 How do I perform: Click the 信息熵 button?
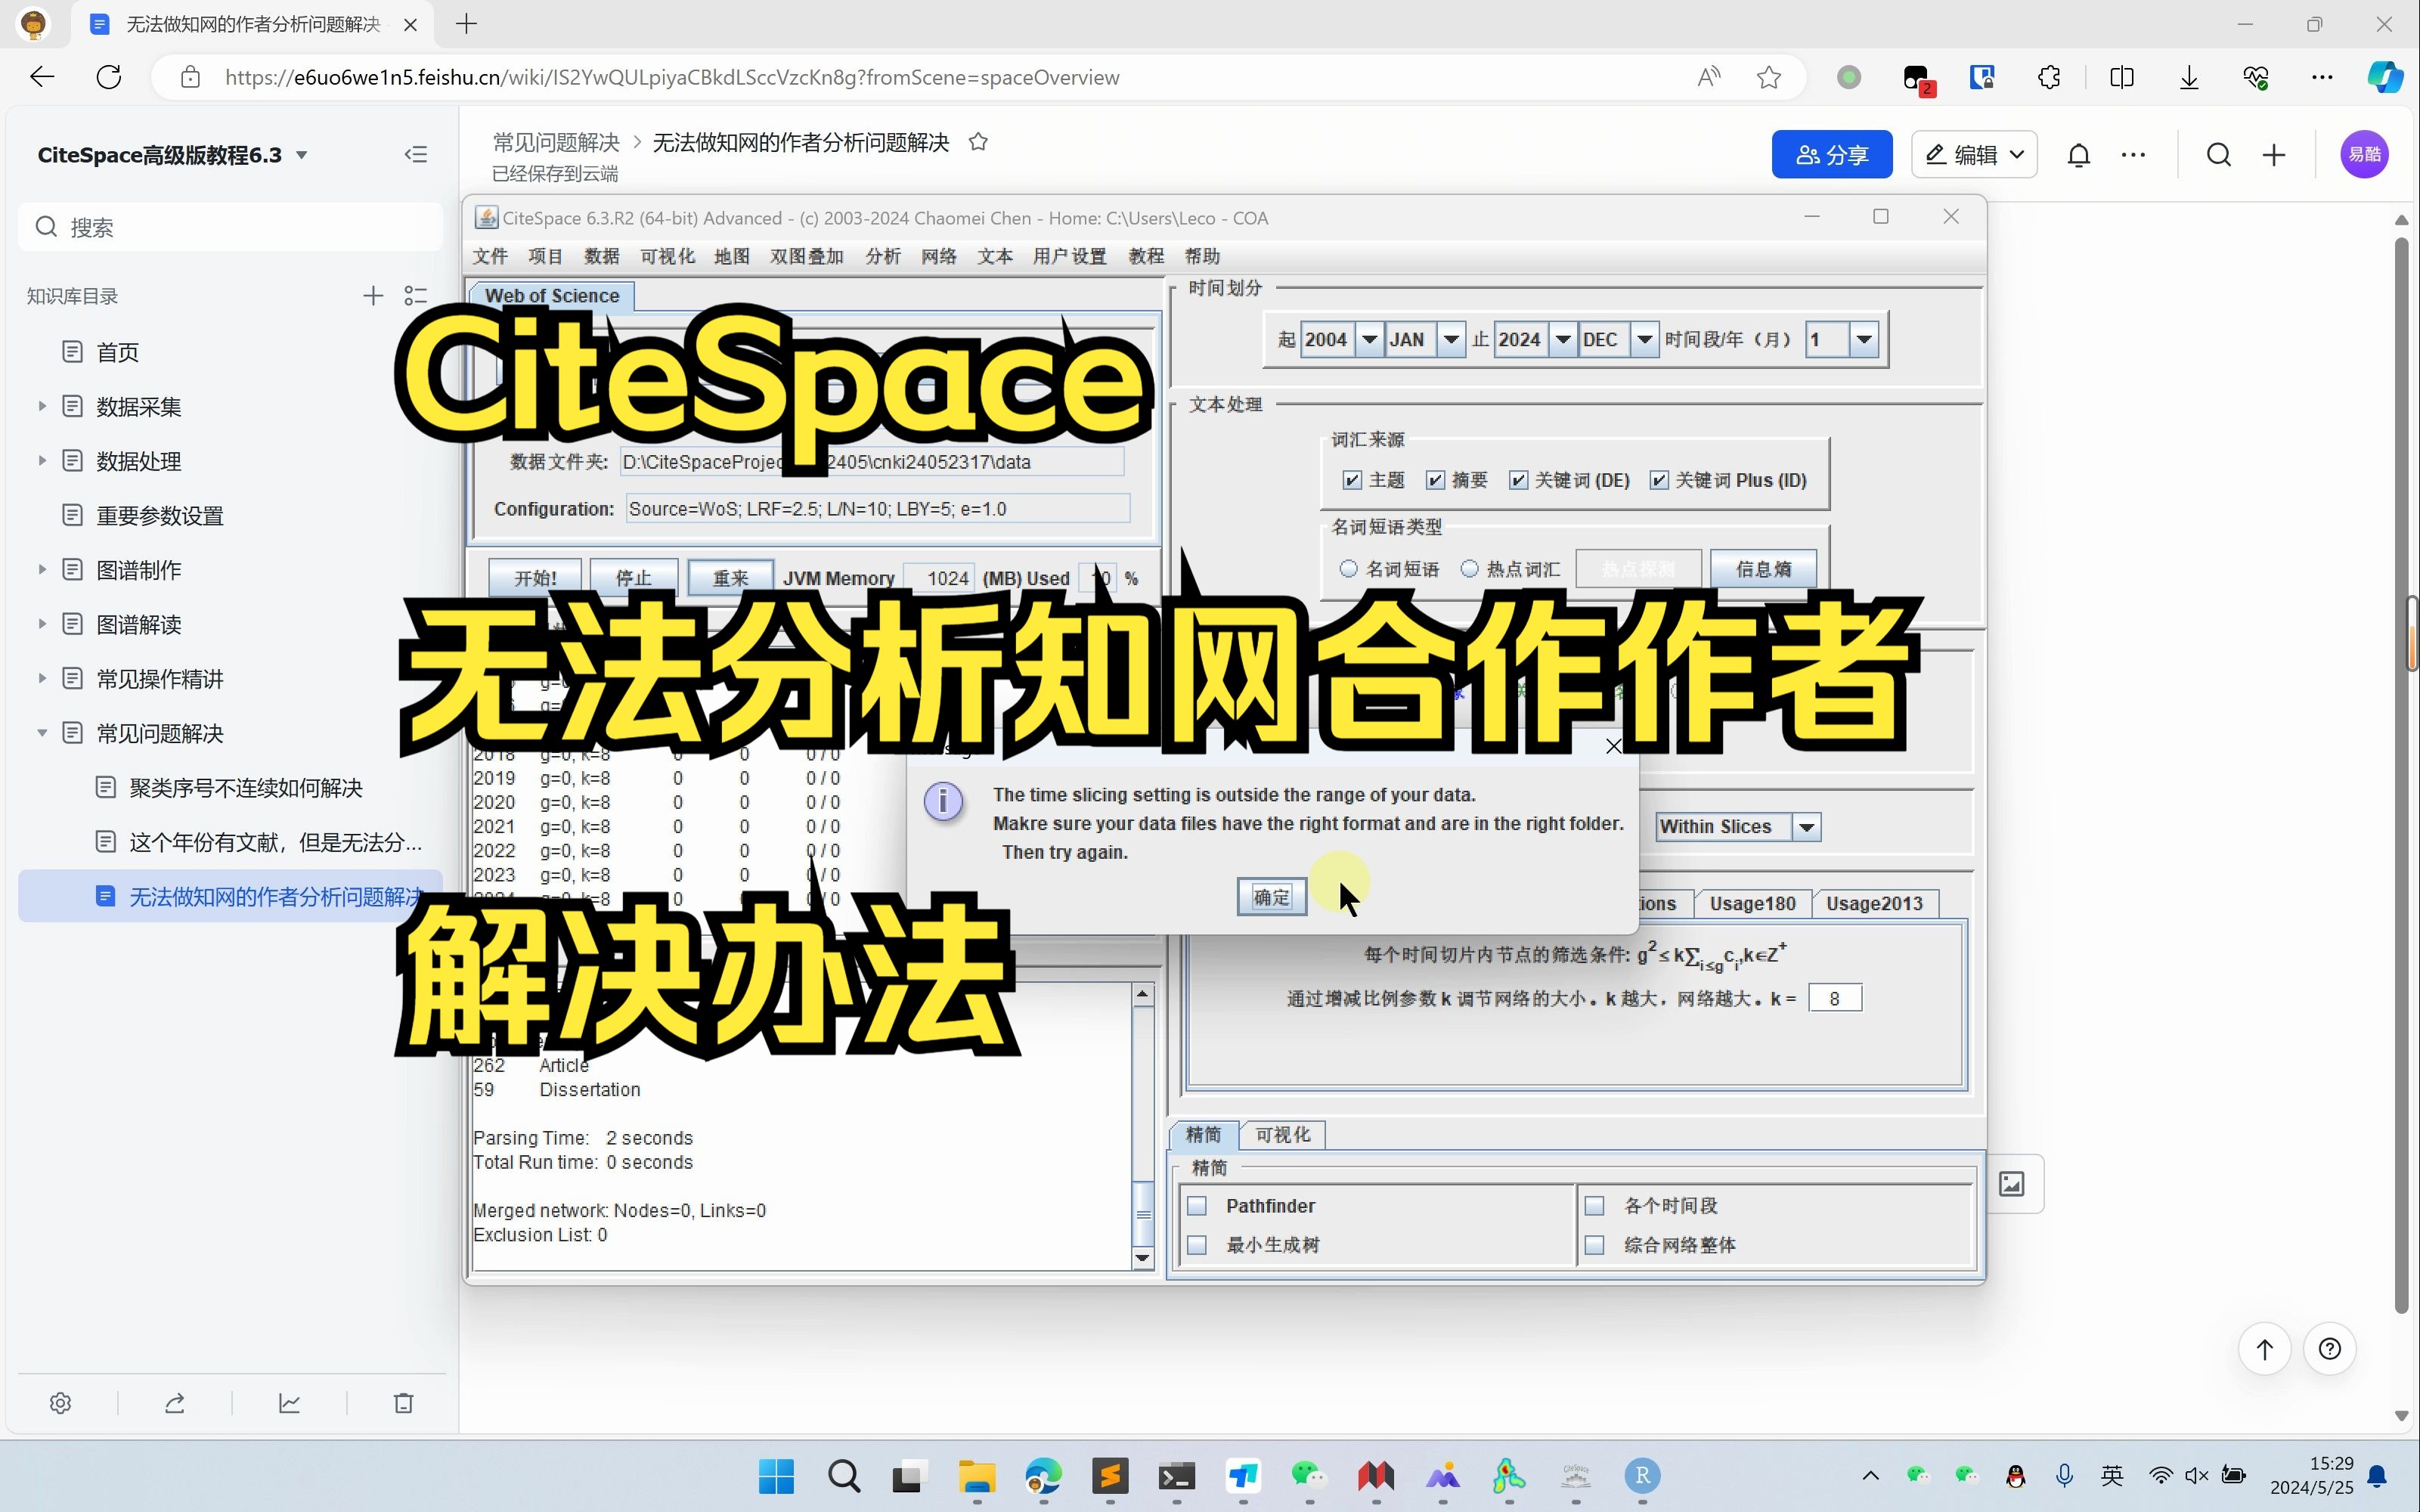(1763, 569)
